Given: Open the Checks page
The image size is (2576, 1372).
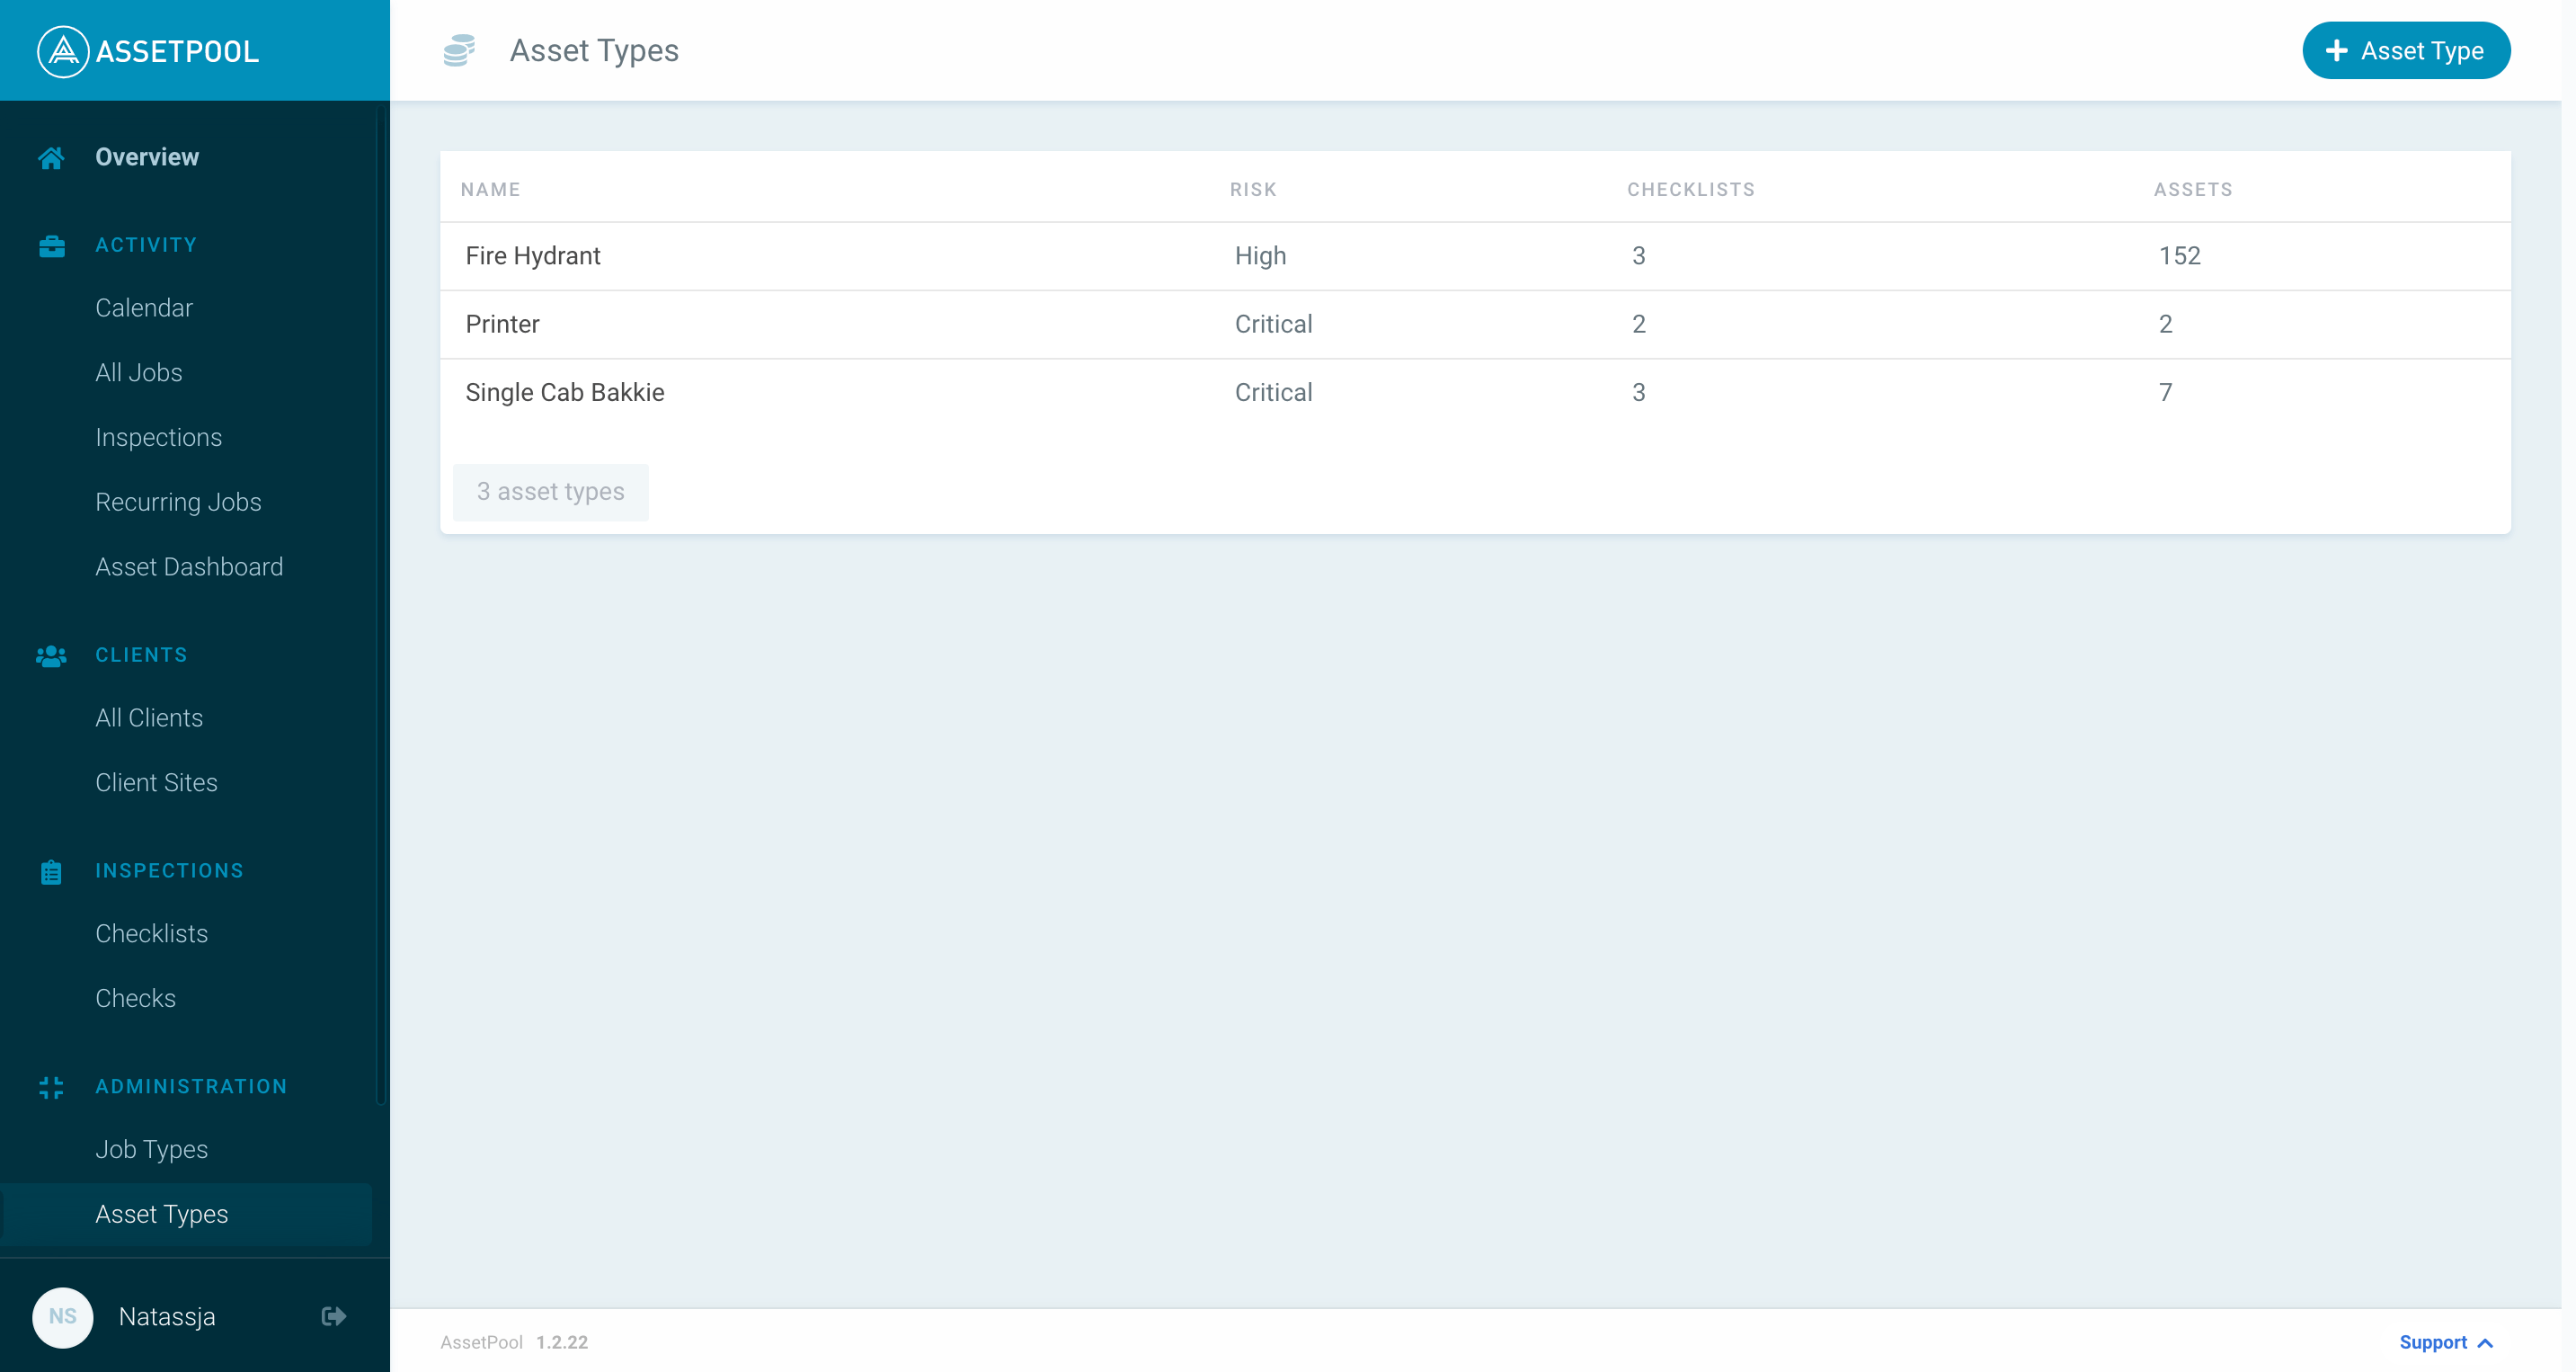Looking at the screenshot, I should pos(135,999).
